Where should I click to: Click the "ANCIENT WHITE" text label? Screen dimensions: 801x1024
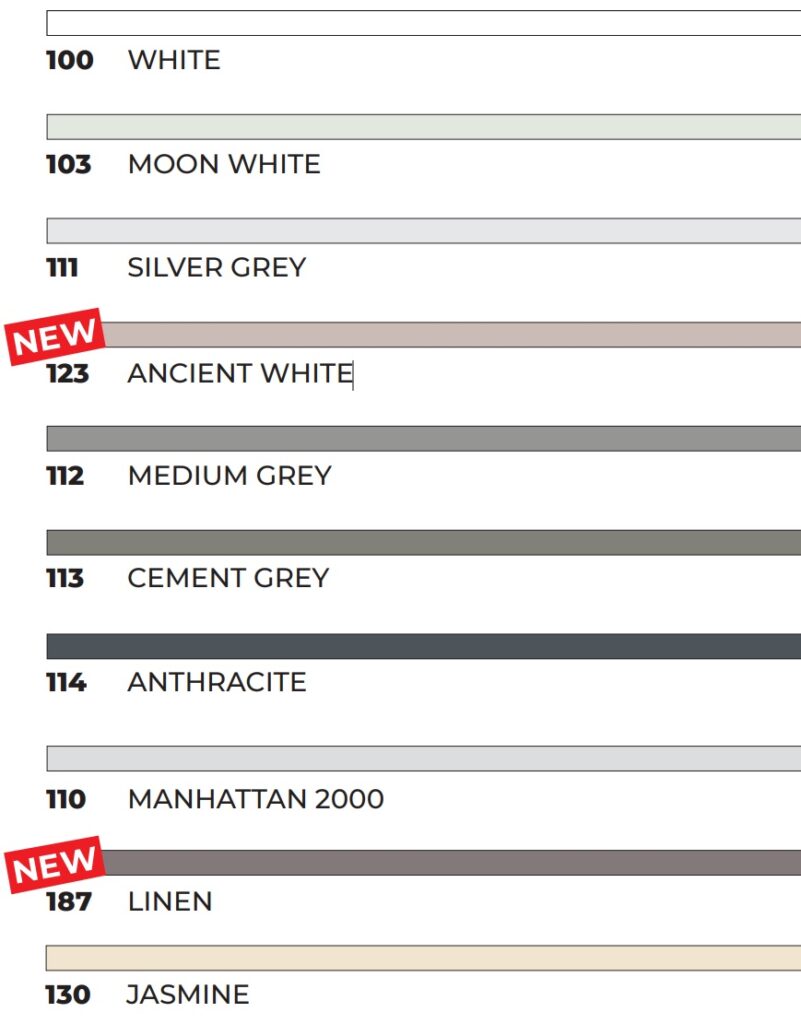coord(240,374)
